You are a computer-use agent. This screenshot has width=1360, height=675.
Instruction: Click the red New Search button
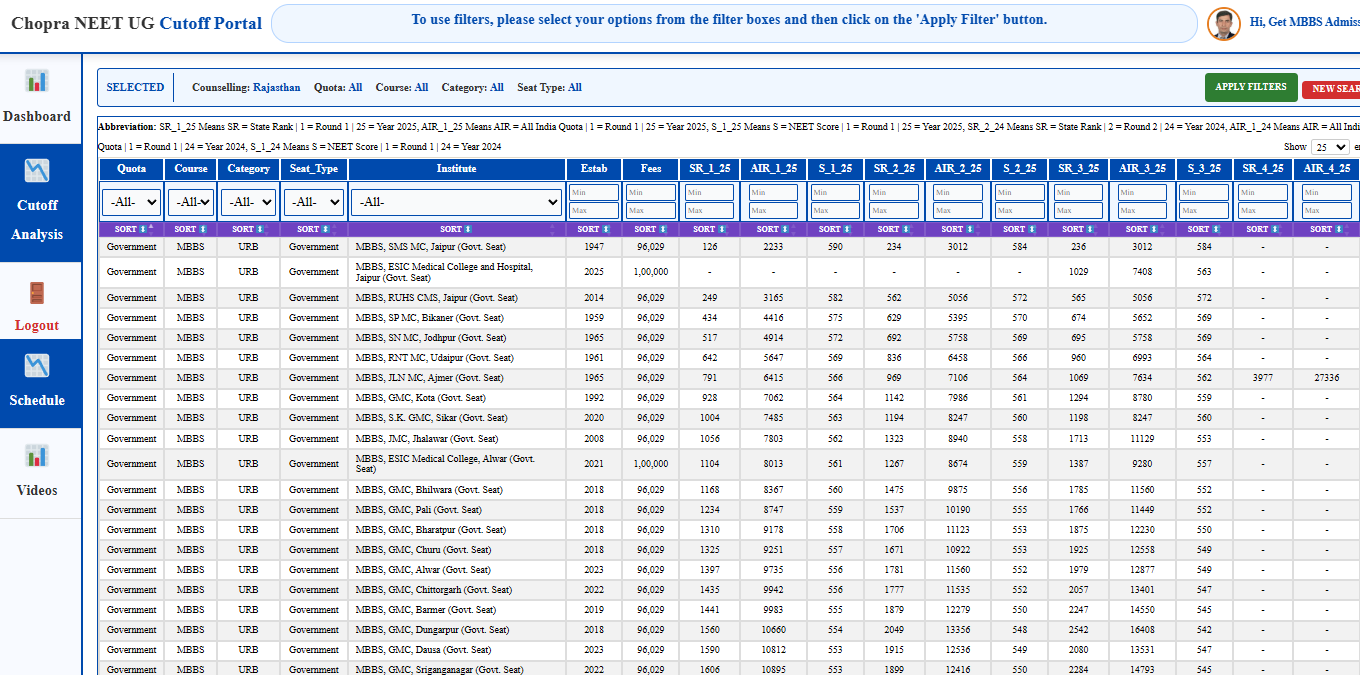[x=1332, y=89]
